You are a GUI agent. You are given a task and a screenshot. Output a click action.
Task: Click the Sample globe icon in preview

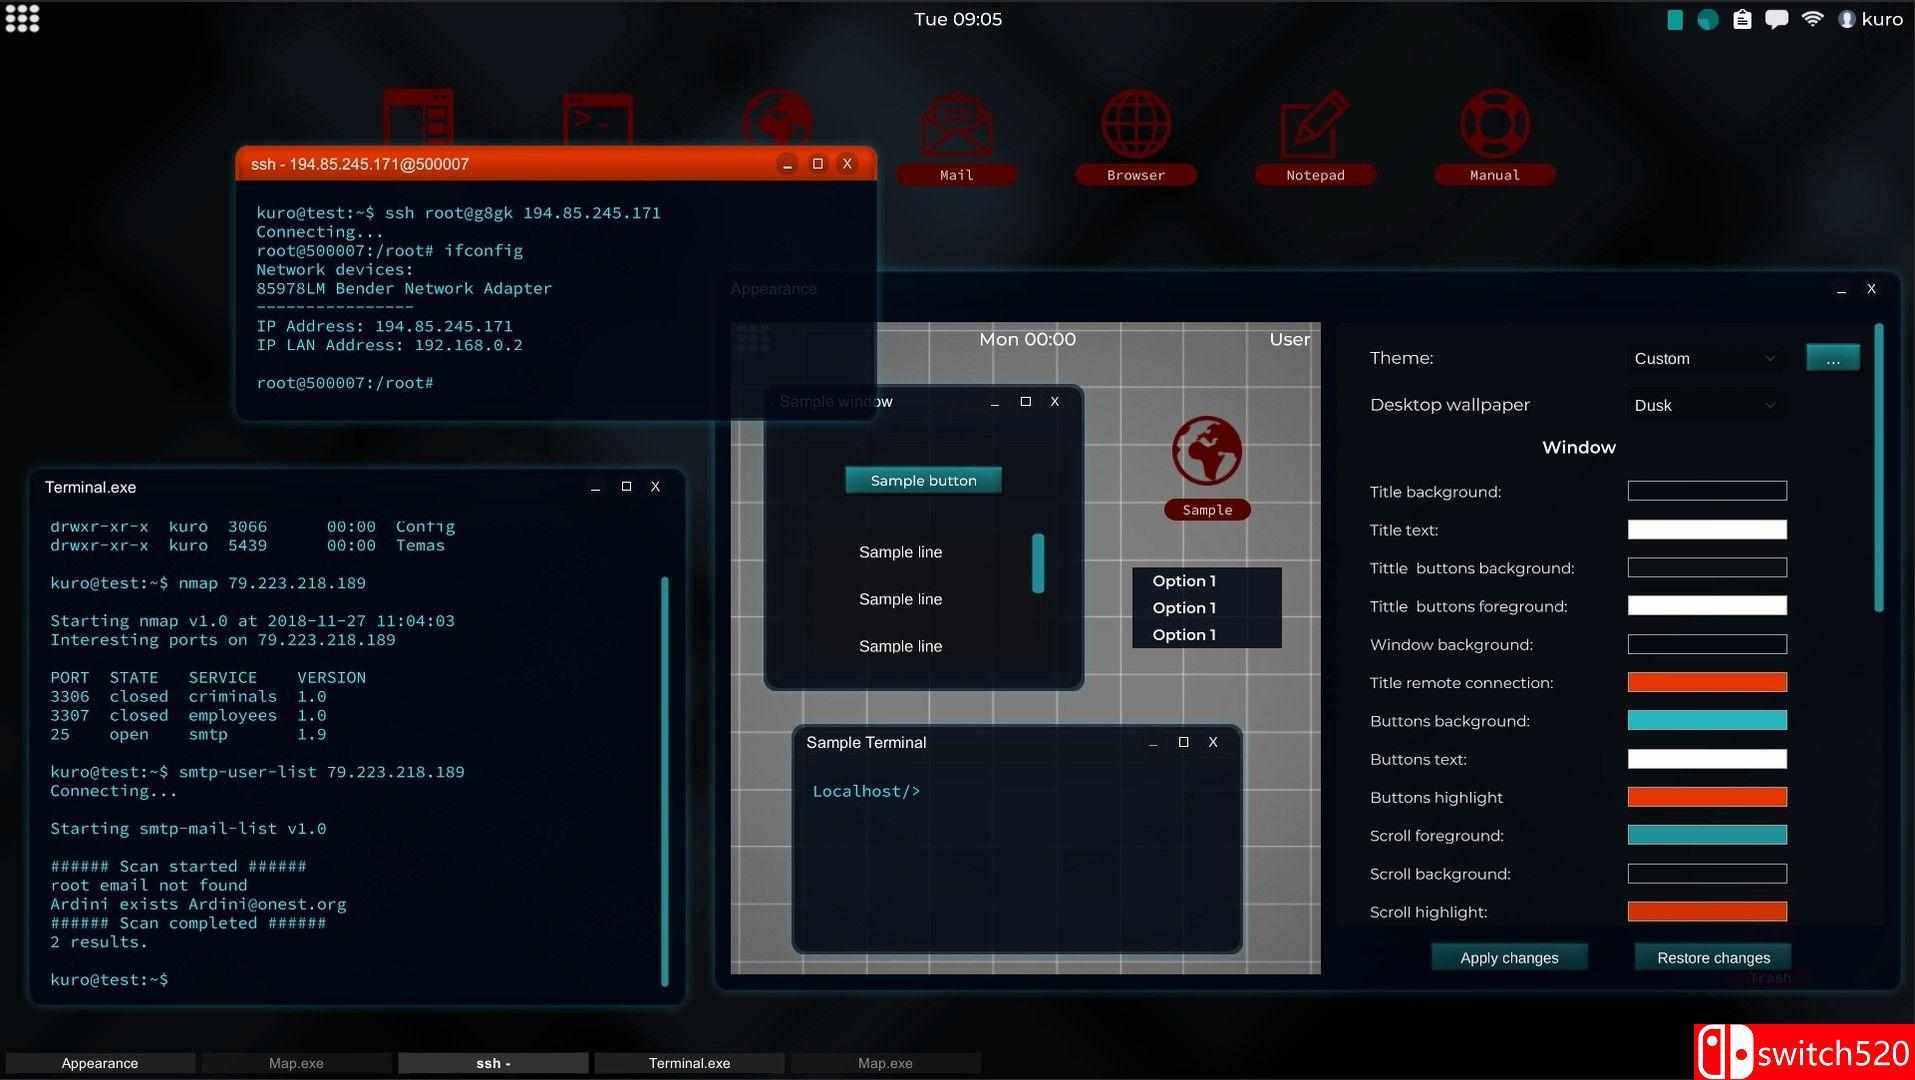click(x=1207, y=452)
